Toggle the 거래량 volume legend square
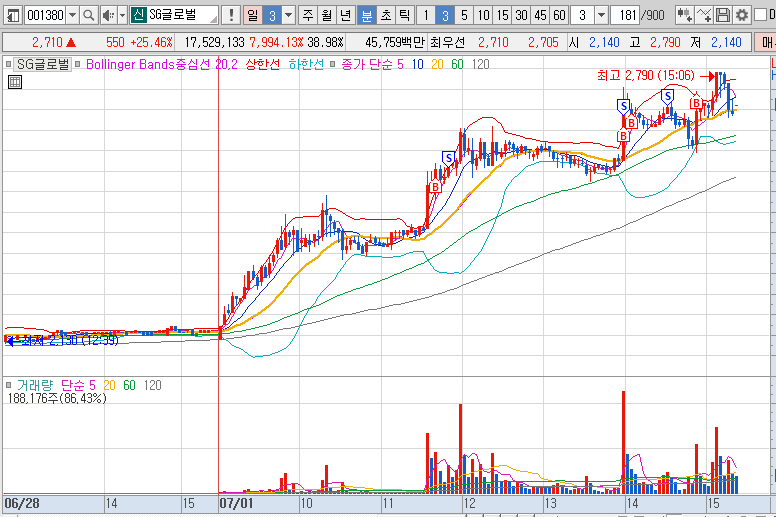The image size is (776, 517). click(8, 385)
